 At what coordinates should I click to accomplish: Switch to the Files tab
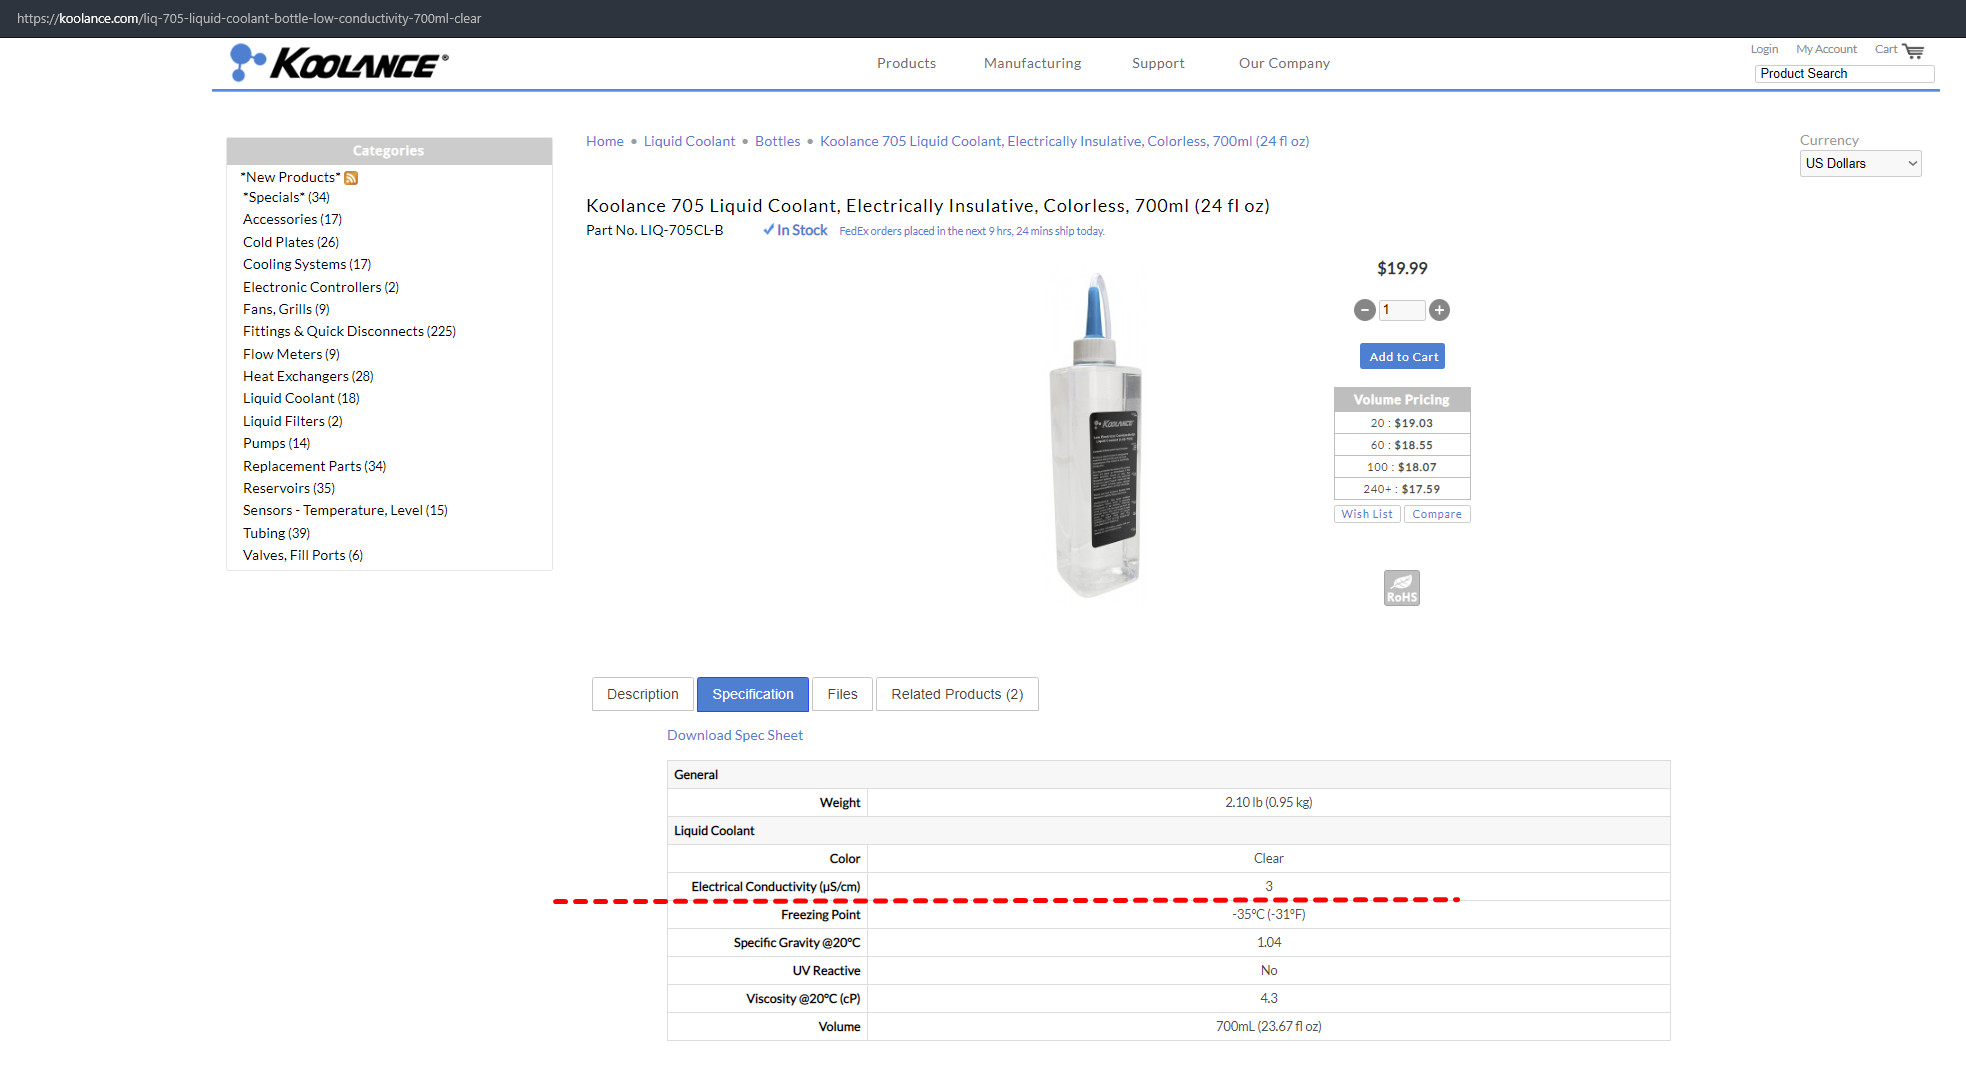pos(842,694)
